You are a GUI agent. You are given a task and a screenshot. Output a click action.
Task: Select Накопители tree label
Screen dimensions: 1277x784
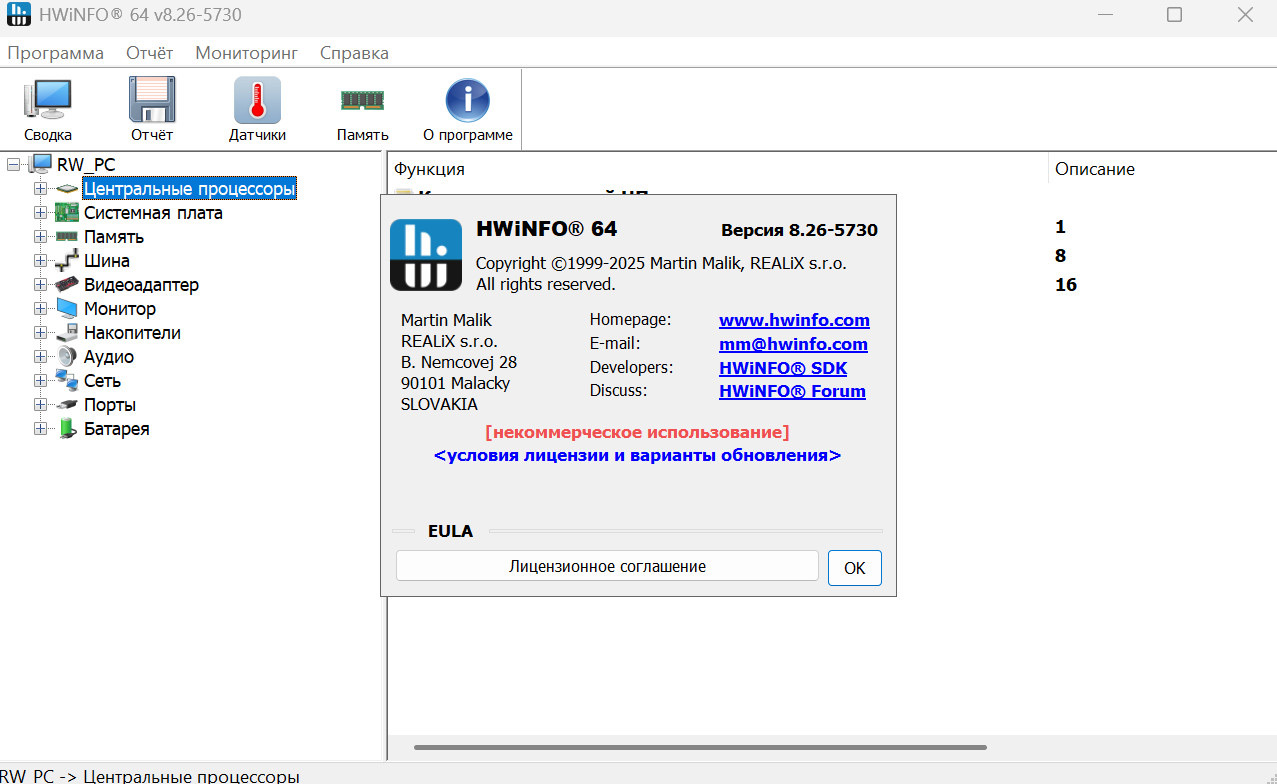point(132,333)
